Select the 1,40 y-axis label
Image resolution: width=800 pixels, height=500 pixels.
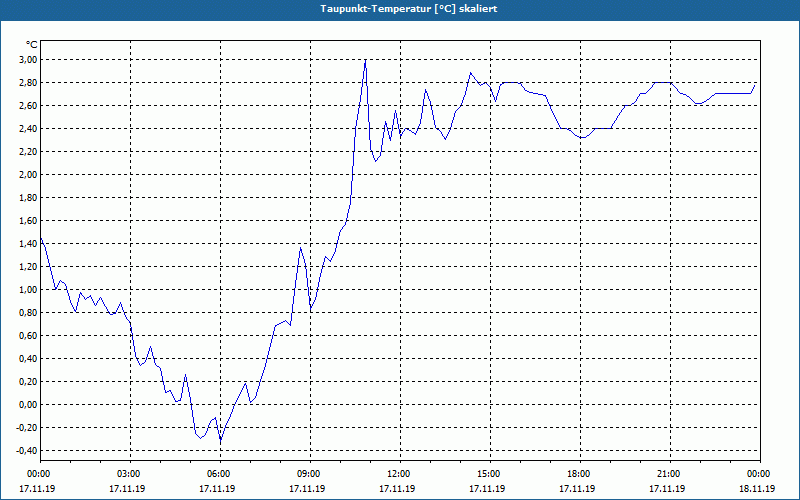click(x=29, y=243)
